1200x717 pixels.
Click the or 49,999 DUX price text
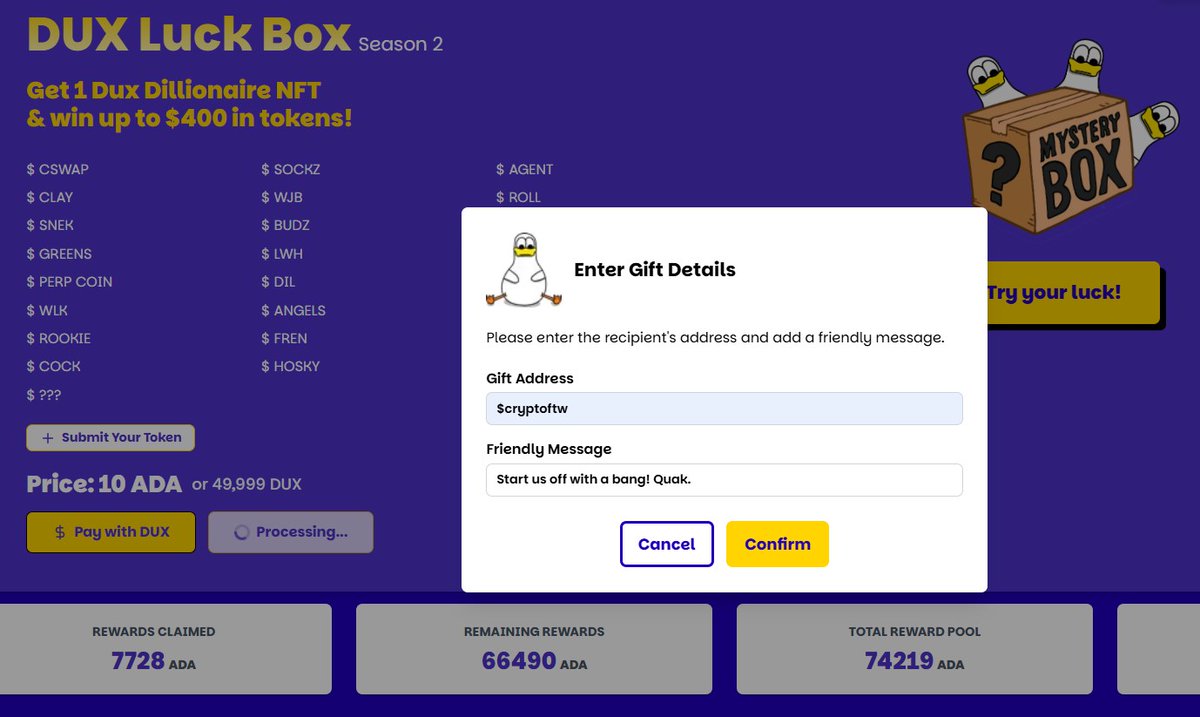pos(247,484)
